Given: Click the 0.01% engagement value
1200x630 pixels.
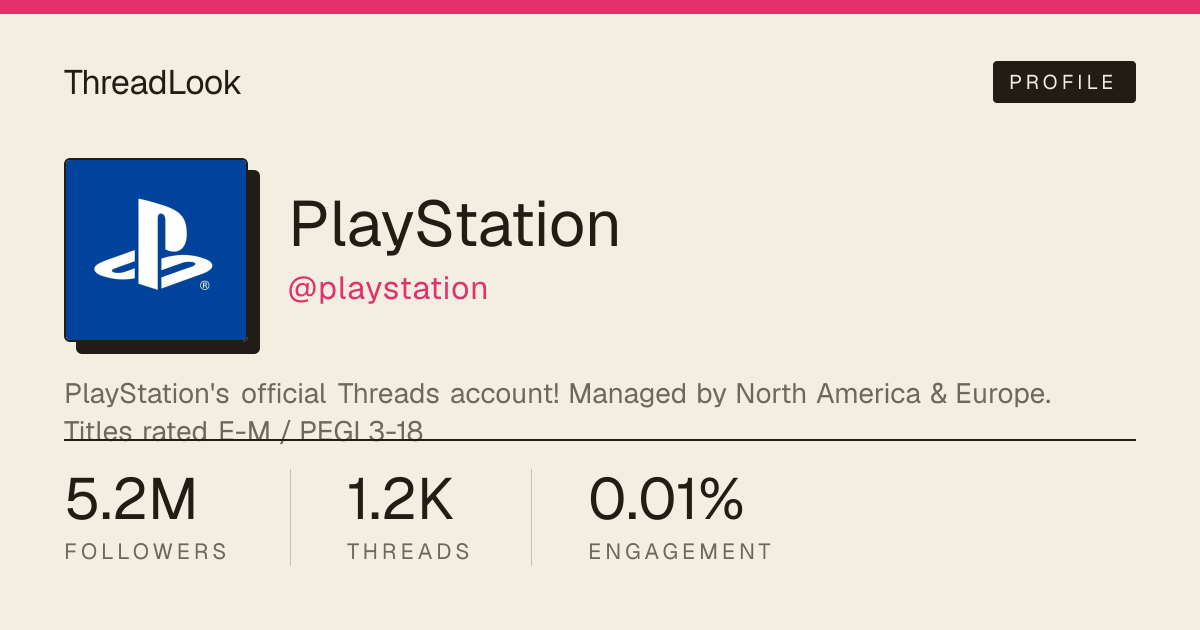Looking at the screenshot, I should click(x=666, y=500).
